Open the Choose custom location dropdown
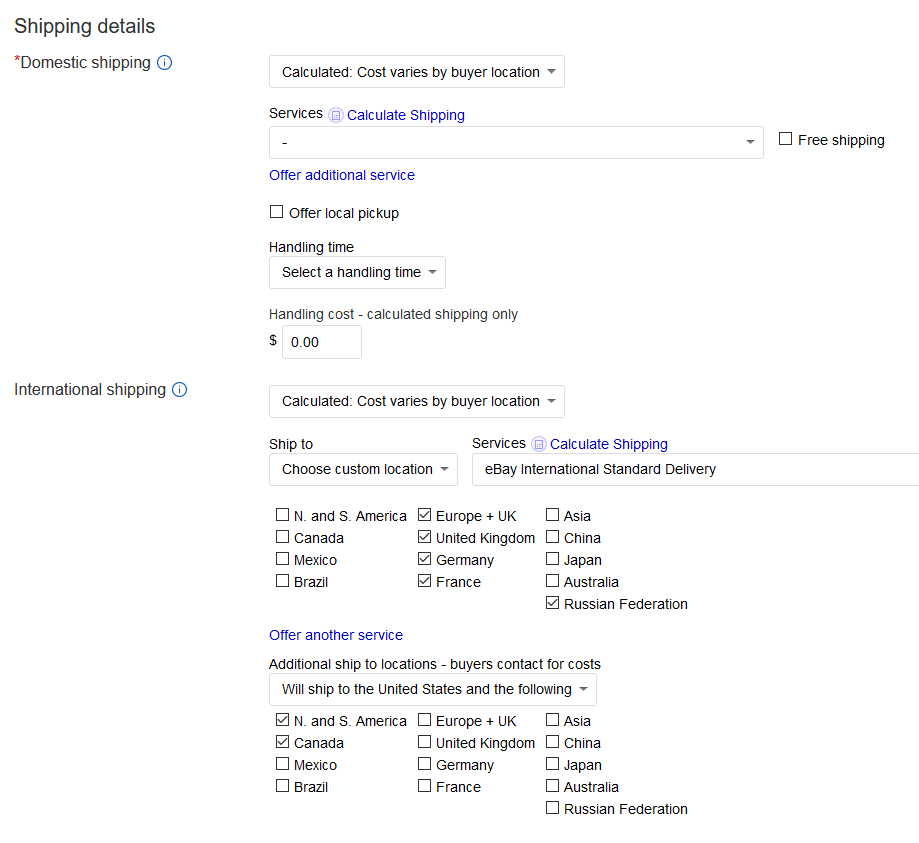This screenshot has width=919, height=843. click(x=363, y=470)
